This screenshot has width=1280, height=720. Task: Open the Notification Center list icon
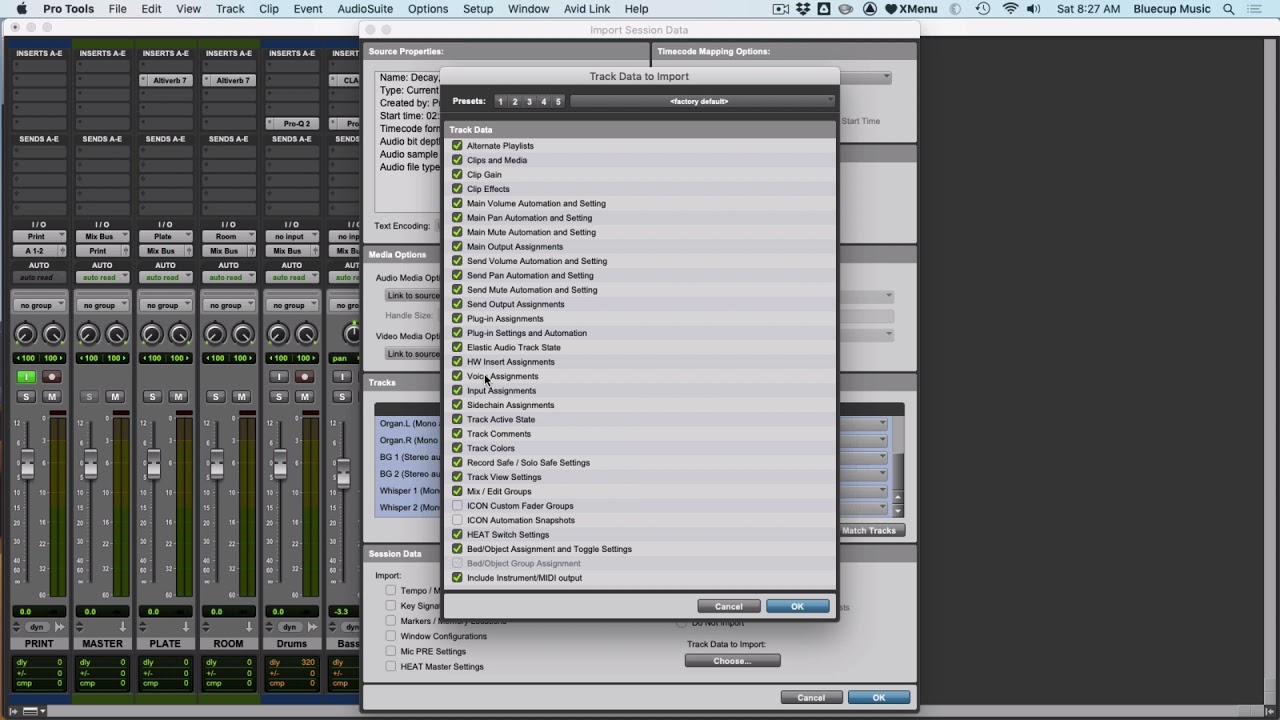(1255, 9)
